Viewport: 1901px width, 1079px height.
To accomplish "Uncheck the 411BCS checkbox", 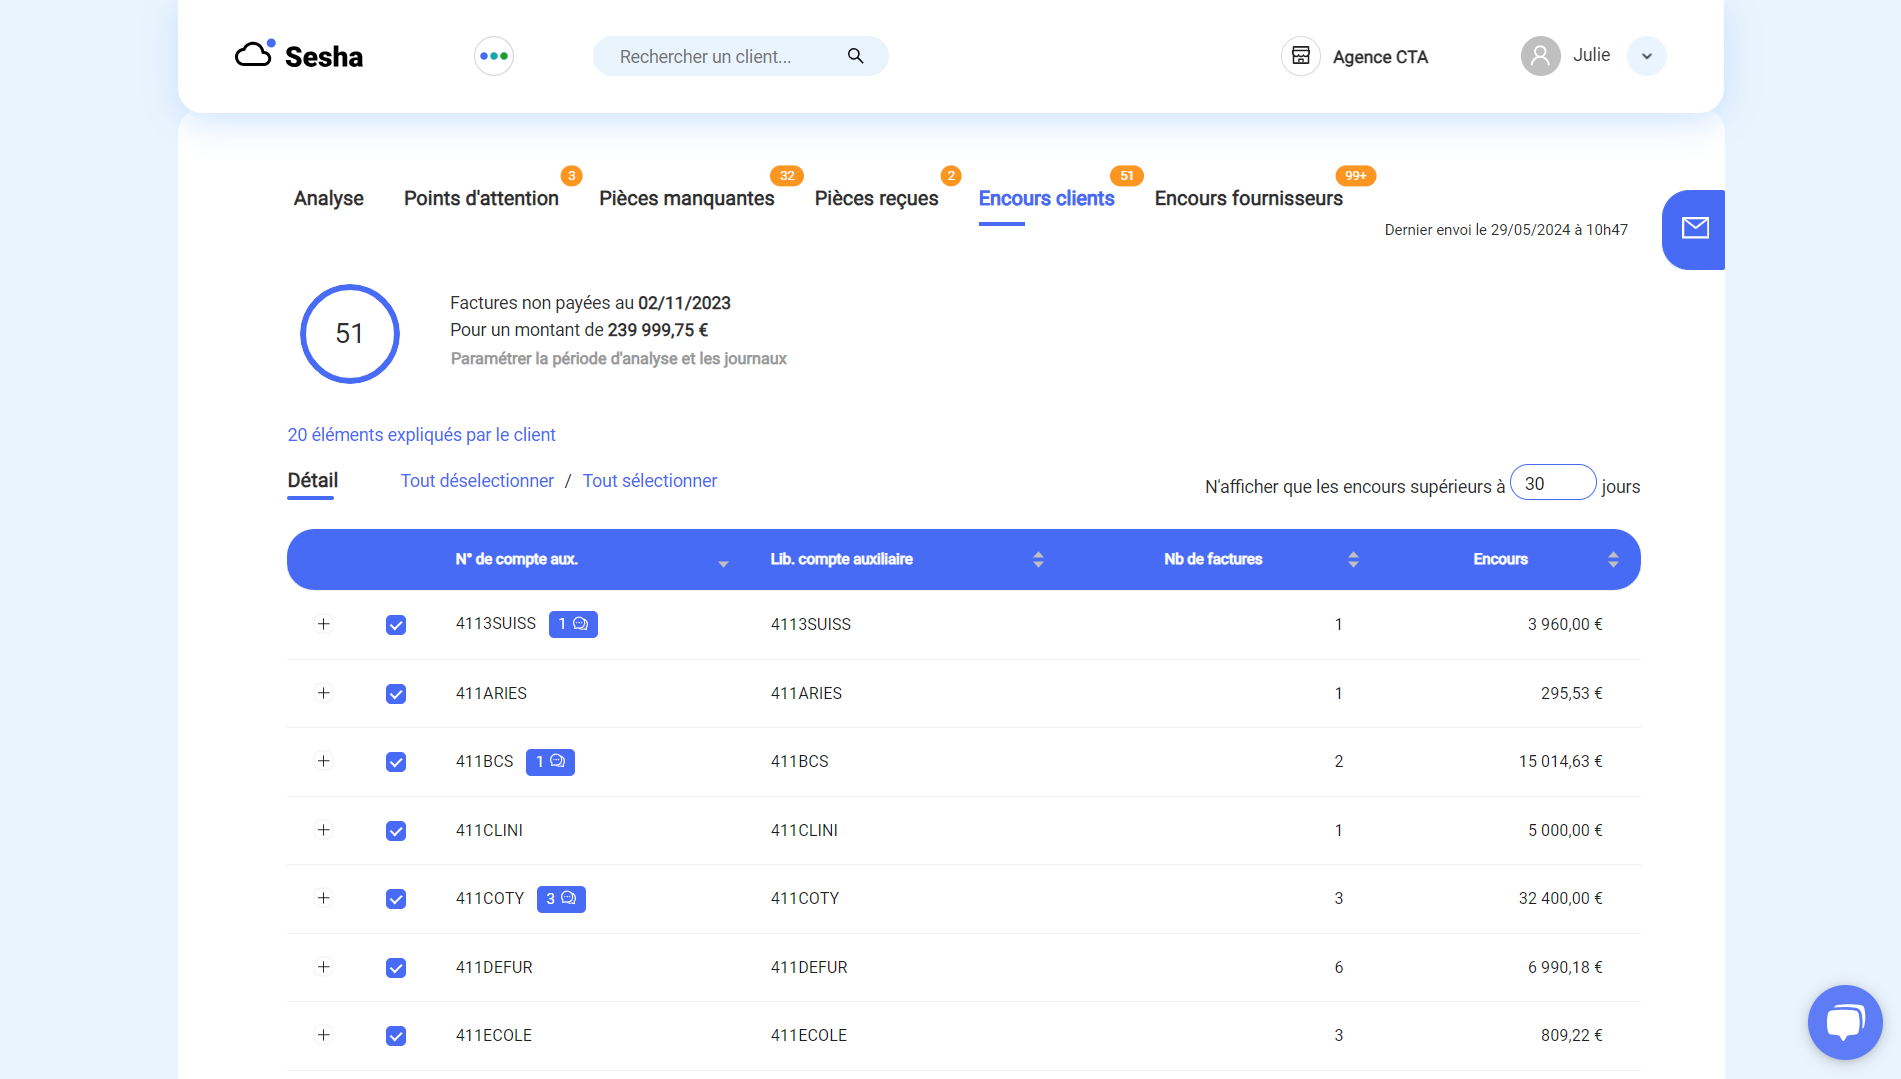I will [396, 762].
